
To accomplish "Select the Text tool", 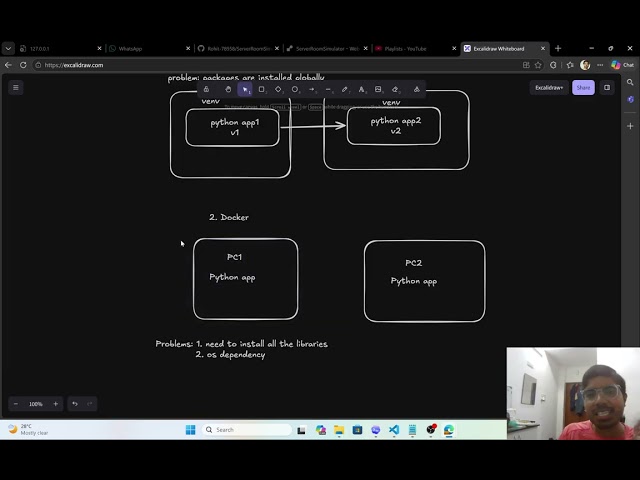I will coord(362,89).
